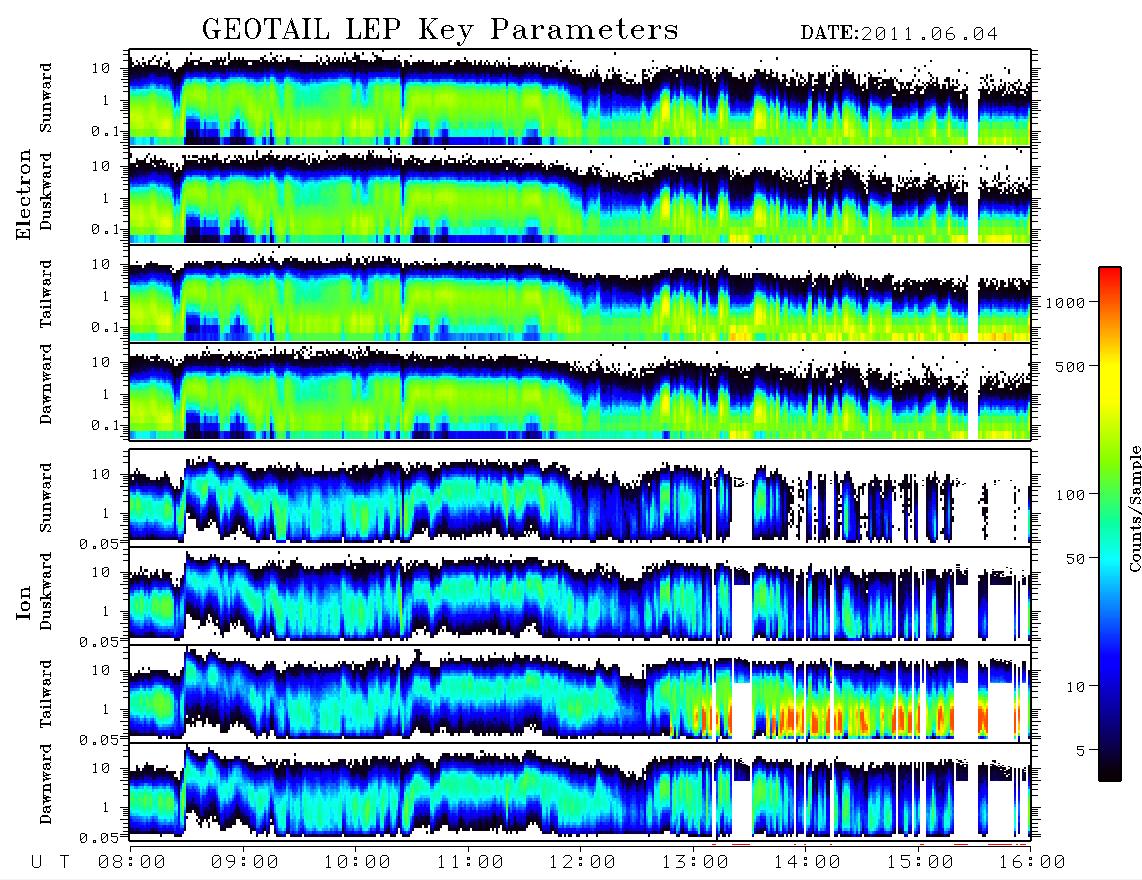
Task: Click the Electron 'Tailward' panel label
Action: pos(46,293)
